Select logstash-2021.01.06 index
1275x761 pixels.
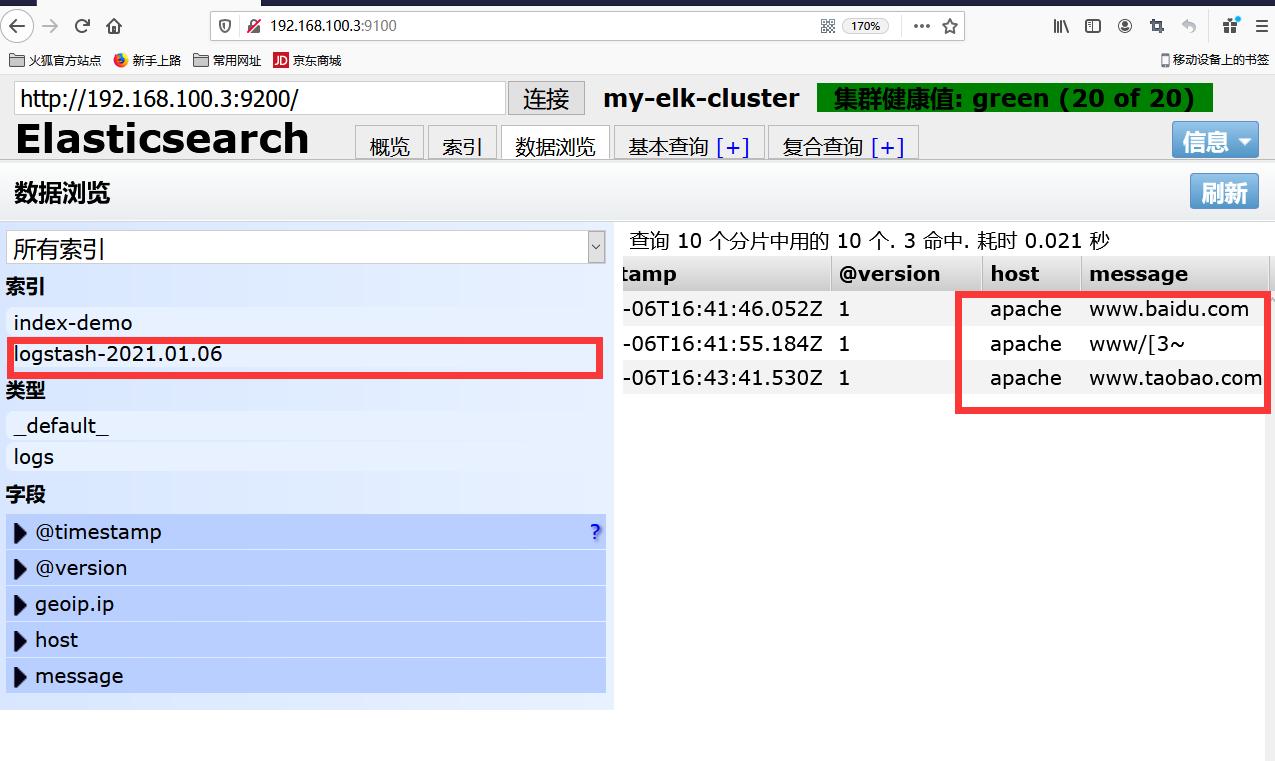coord(305,355)
